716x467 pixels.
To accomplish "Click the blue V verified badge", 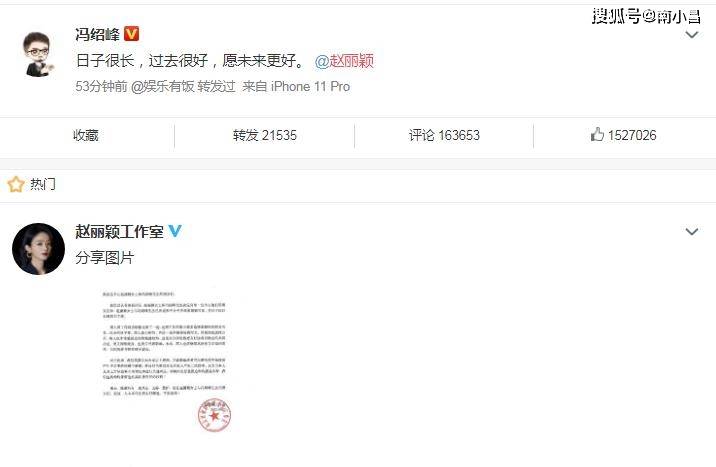I will pyautogui.click(x=175, y=231).
